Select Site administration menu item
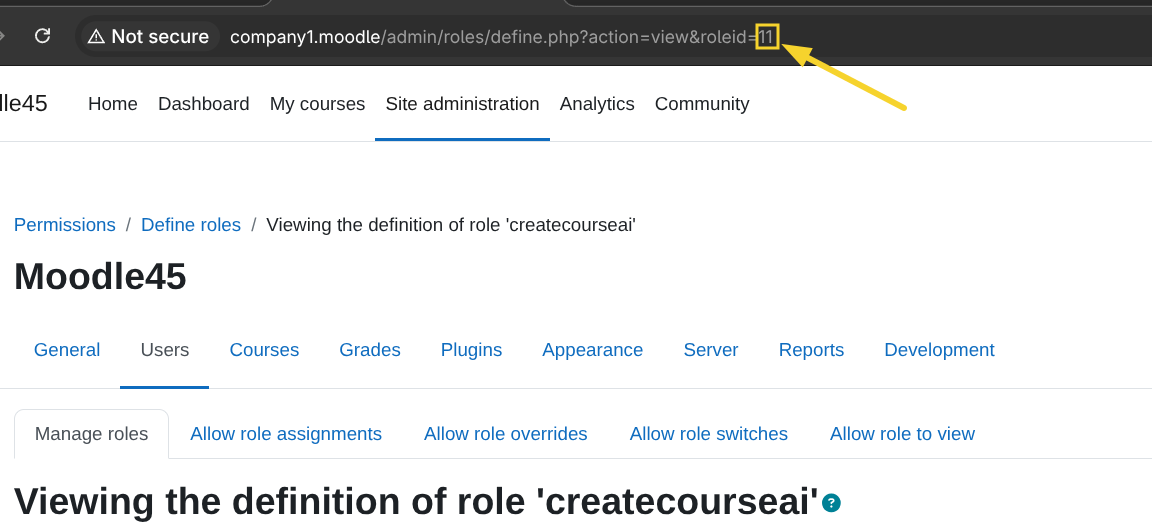The width and height of the screenshot is (1152, 523). [462, 104]
